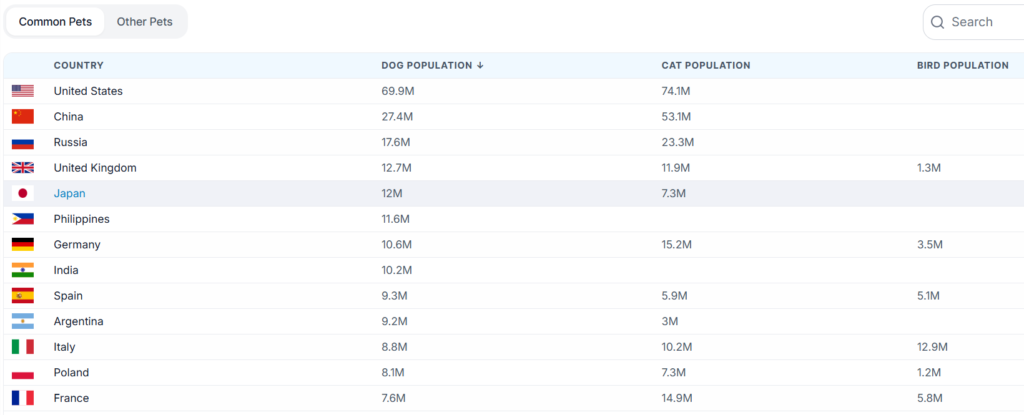Viewport: 1024px width, 415px height.
Task: Sort by Bird Population column header
Action: 962,65
